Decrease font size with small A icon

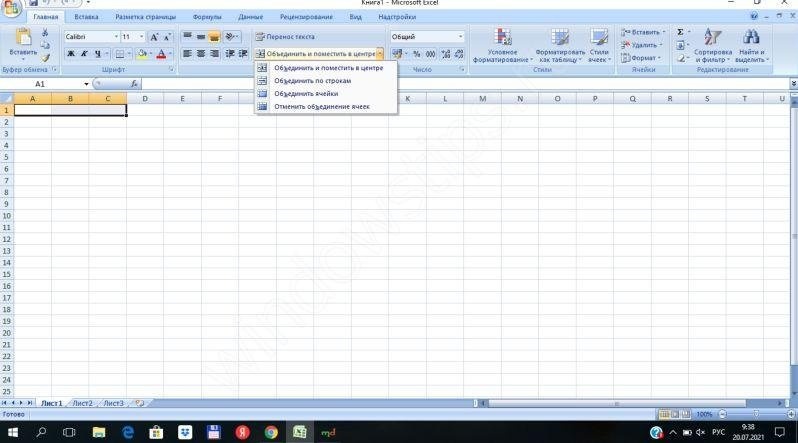pos(166,37)
